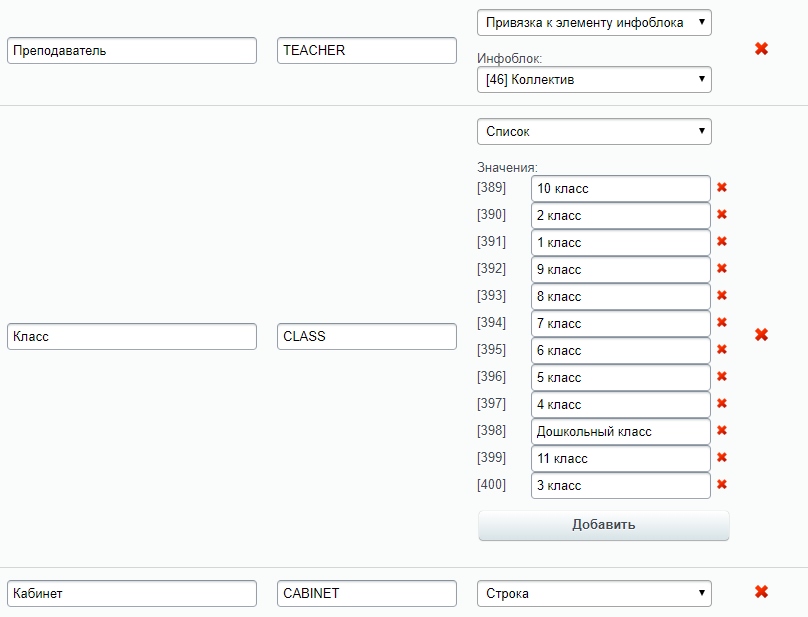
Task: Click the Преподаватель name field
Action: (x=132, y=51)
